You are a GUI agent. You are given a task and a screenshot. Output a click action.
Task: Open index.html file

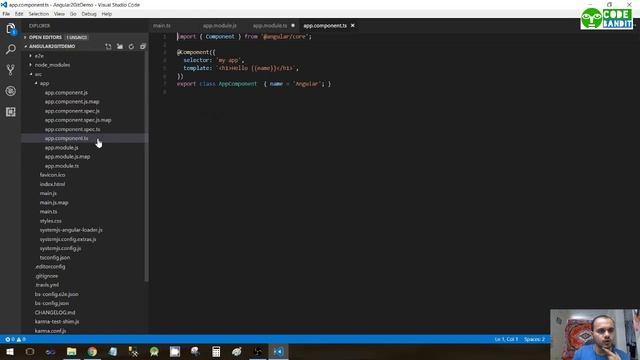click(52, 184)
